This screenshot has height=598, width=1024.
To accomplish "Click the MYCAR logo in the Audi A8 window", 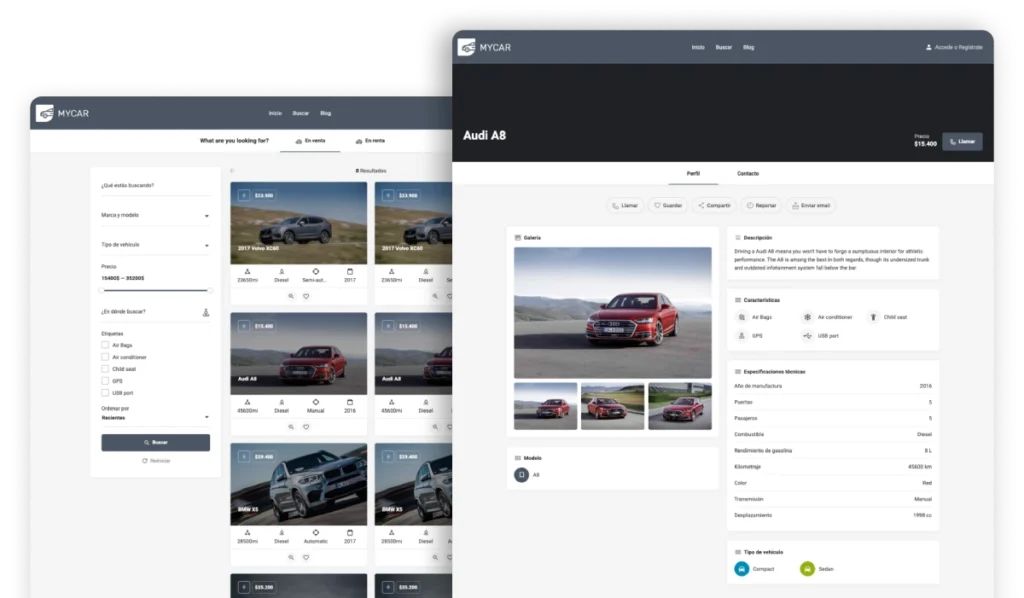I will (485, 47).
